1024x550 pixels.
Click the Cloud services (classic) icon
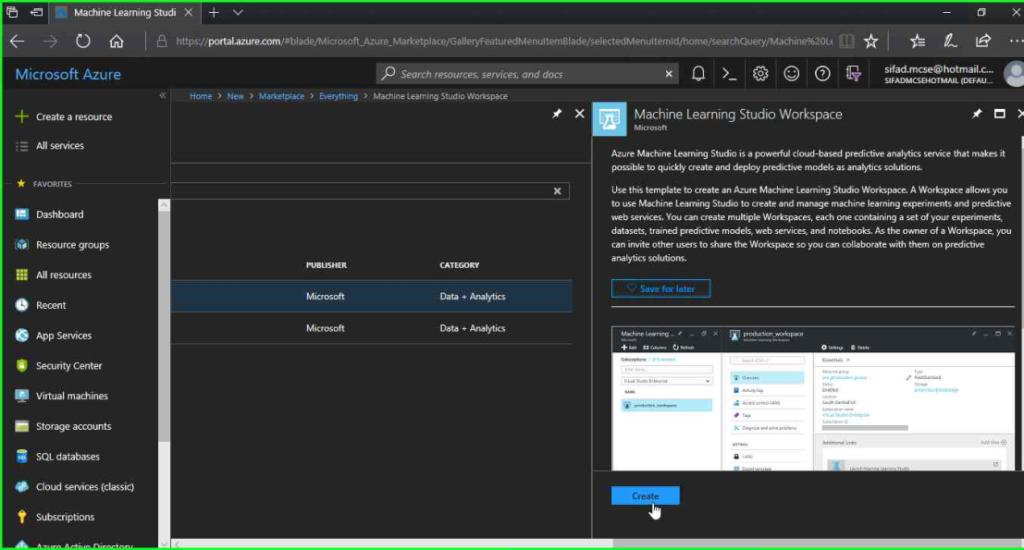[x=22, y=487]
